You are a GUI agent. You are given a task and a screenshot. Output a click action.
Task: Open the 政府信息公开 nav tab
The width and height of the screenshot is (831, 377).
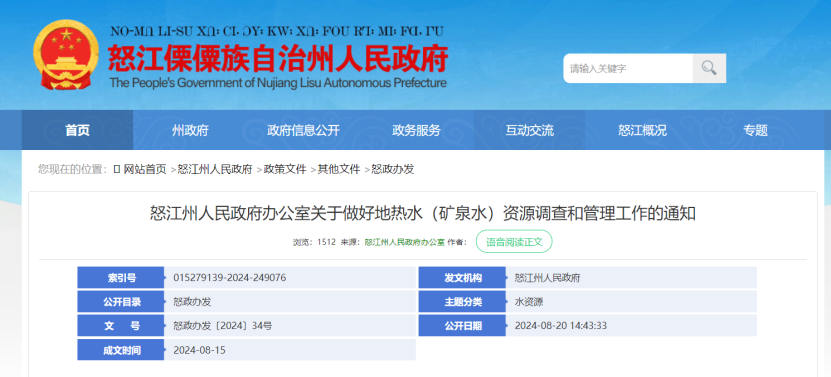click(303, 130)
